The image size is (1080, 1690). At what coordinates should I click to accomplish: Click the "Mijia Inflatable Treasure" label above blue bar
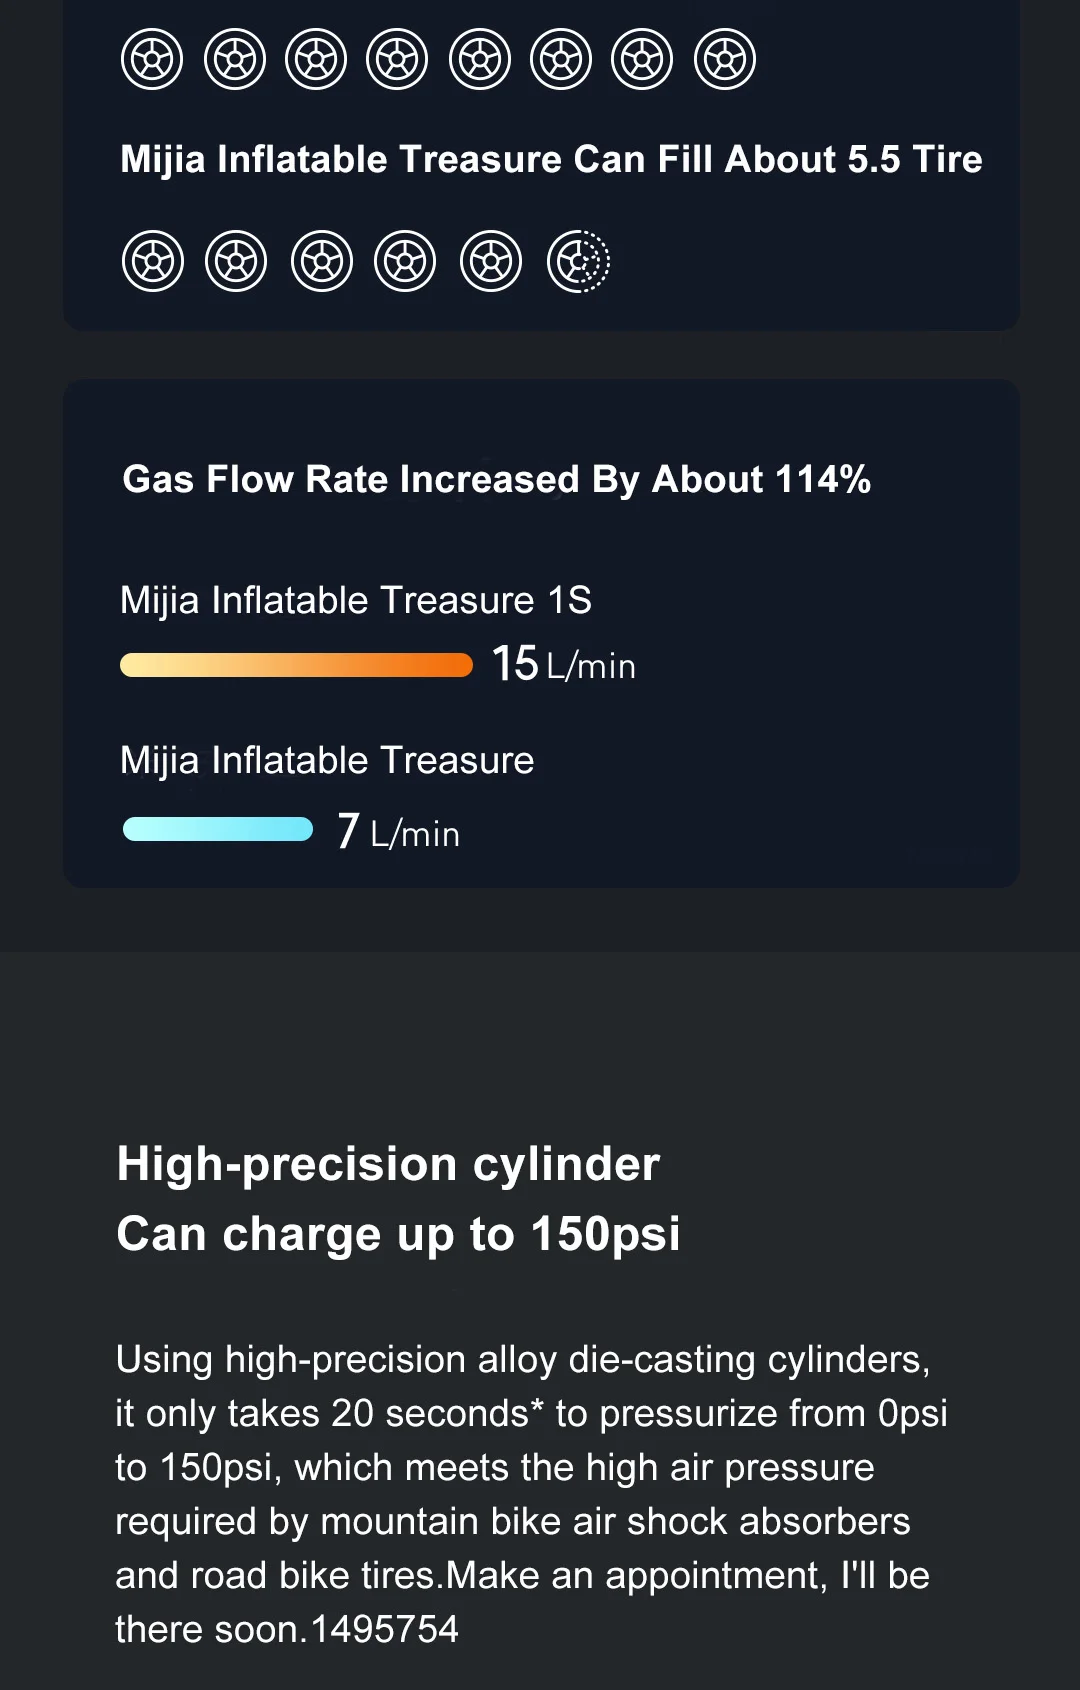pyautogui.click(x=327, y=760)
